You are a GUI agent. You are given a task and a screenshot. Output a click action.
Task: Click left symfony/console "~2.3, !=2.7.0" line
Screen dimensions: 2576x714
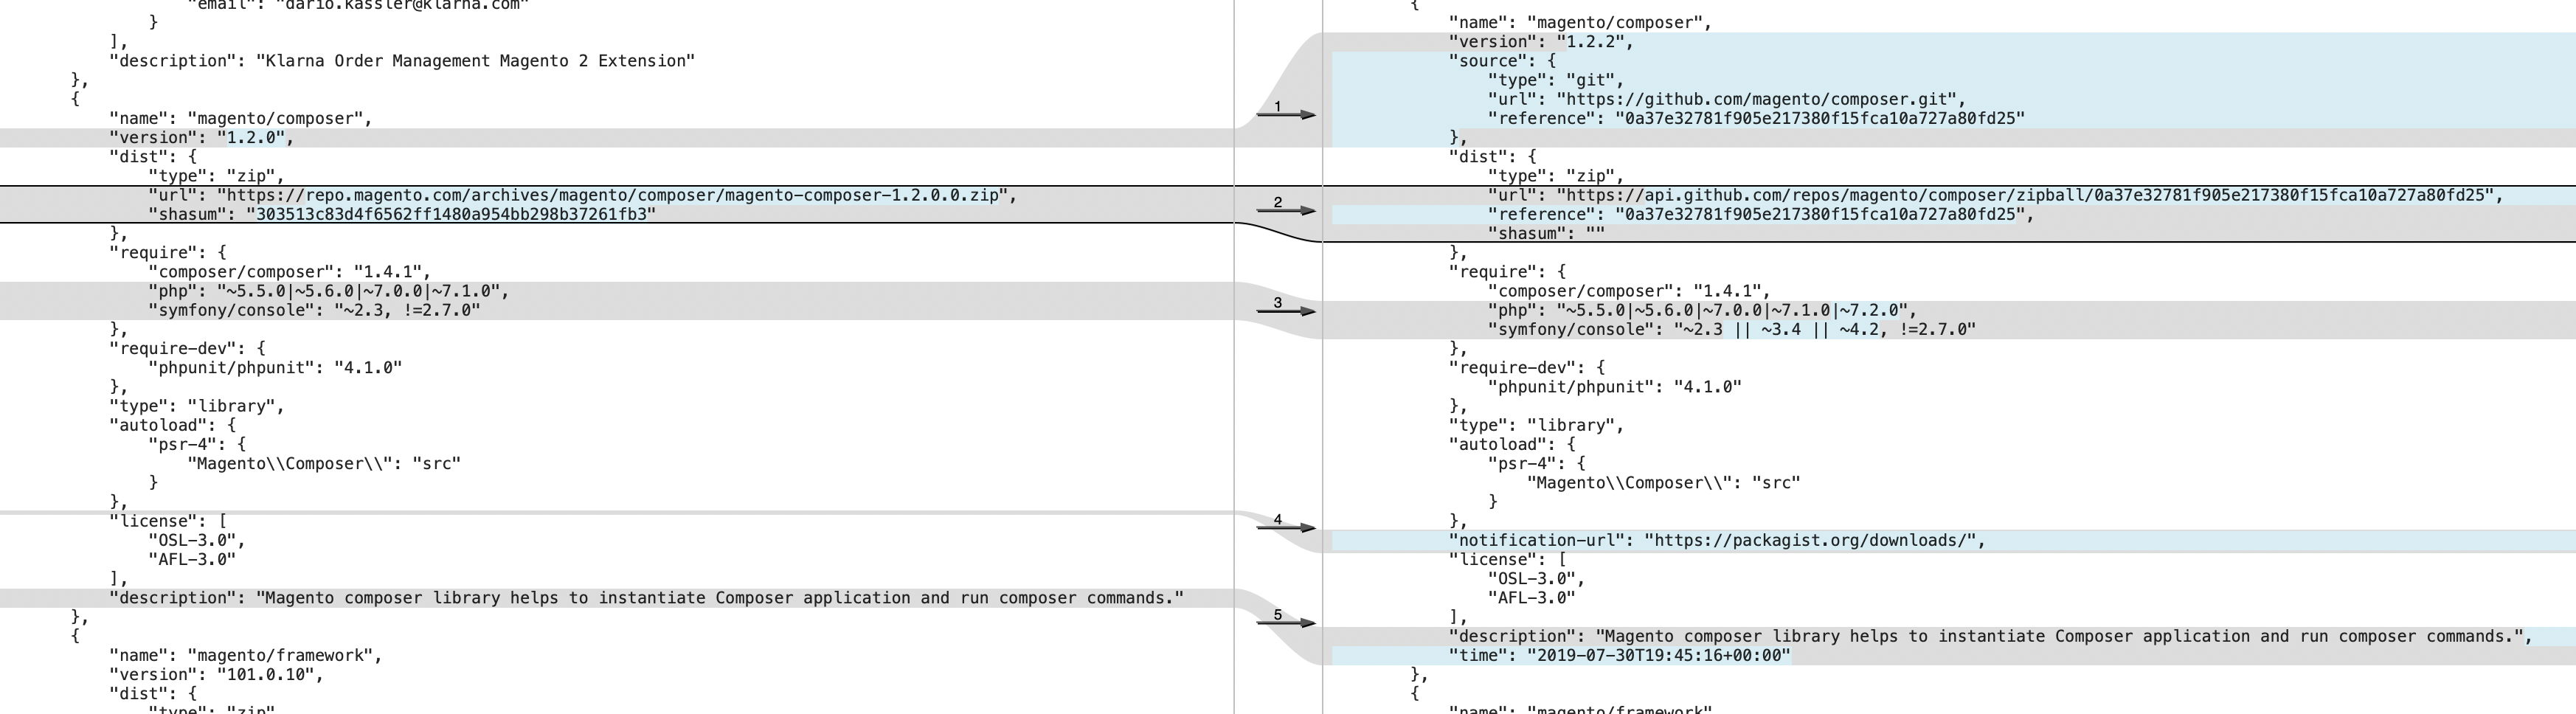(314, 310)
